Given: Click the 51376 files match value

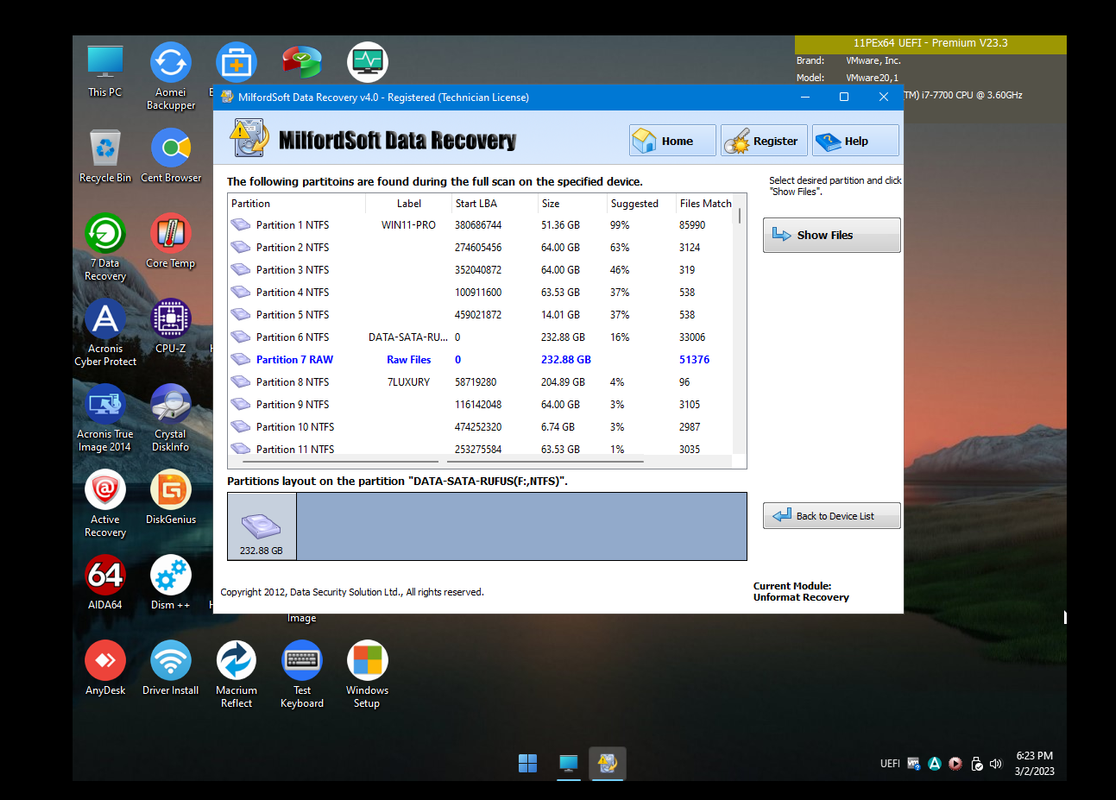Looking at the screenshot, I should 694,359.
